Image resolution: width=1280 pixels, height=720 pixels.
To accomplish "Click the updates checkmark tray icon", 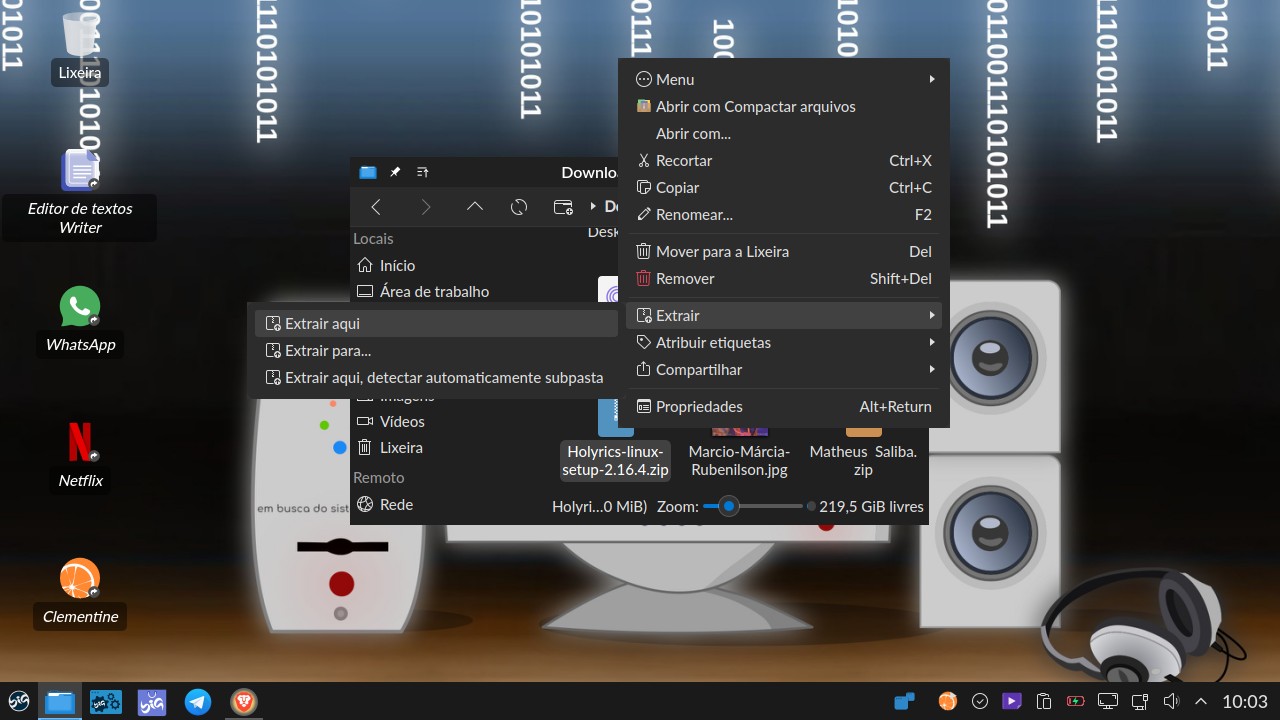I will 979,701.
